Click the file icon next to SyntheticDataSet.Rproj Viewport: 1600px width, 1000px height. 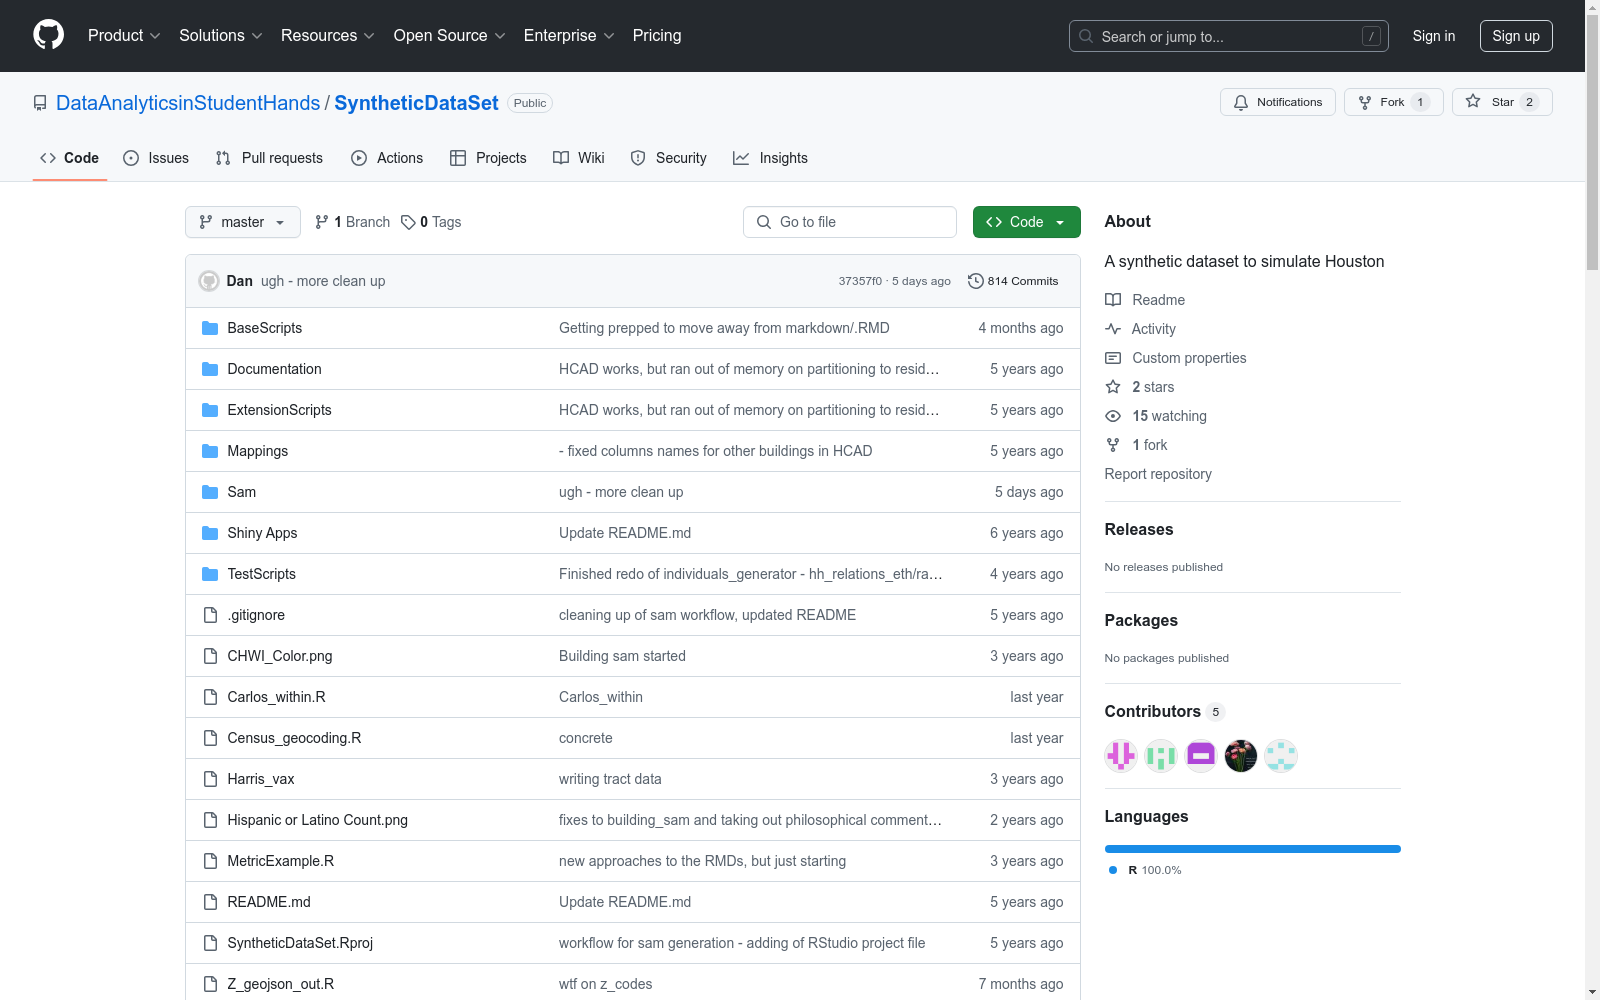[210, 943]
